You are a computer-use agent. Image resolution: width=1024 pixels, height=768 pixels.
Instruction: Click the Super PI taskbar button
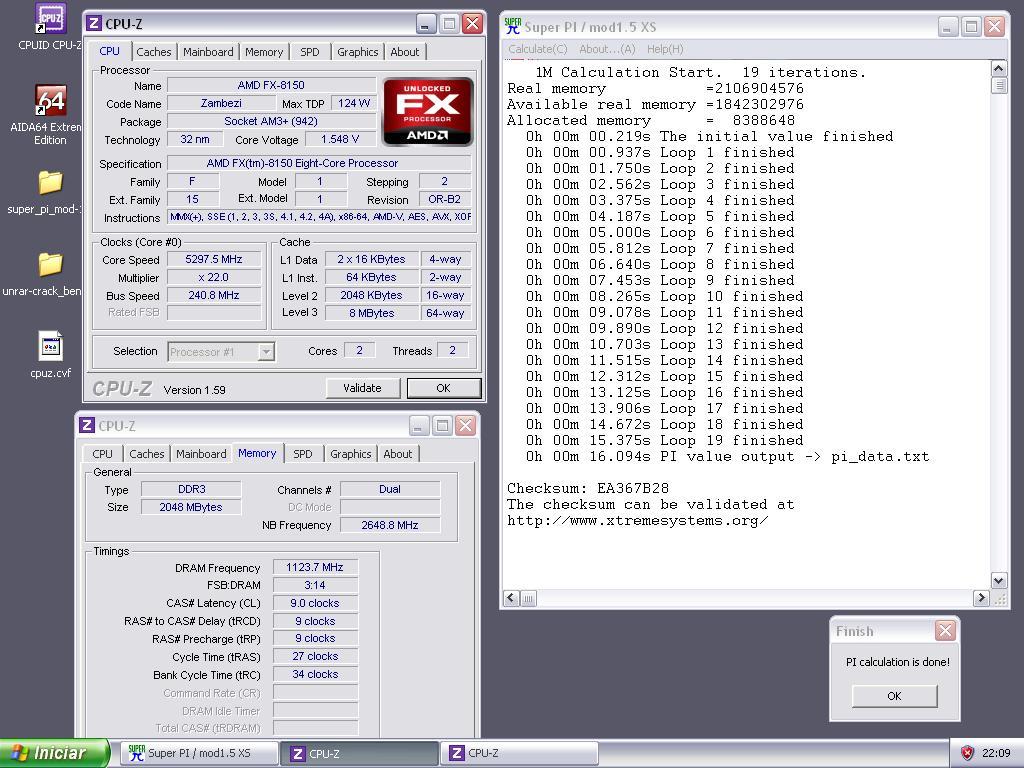(x=199, y=753)
